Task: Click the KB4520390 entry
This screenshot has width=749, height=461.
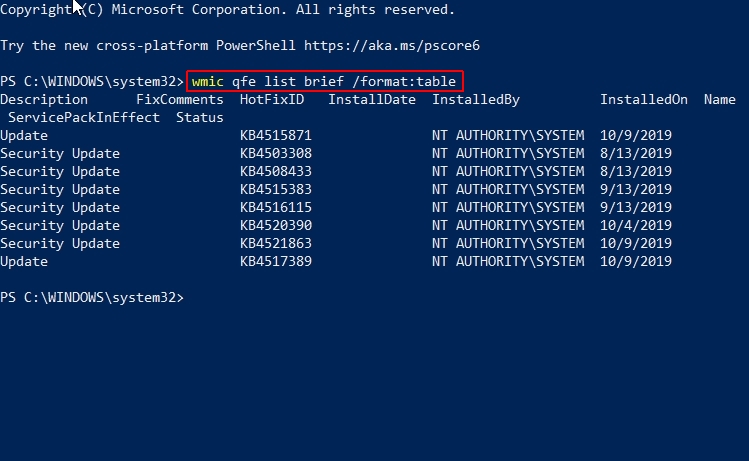Action: click(x=276, y=225)
